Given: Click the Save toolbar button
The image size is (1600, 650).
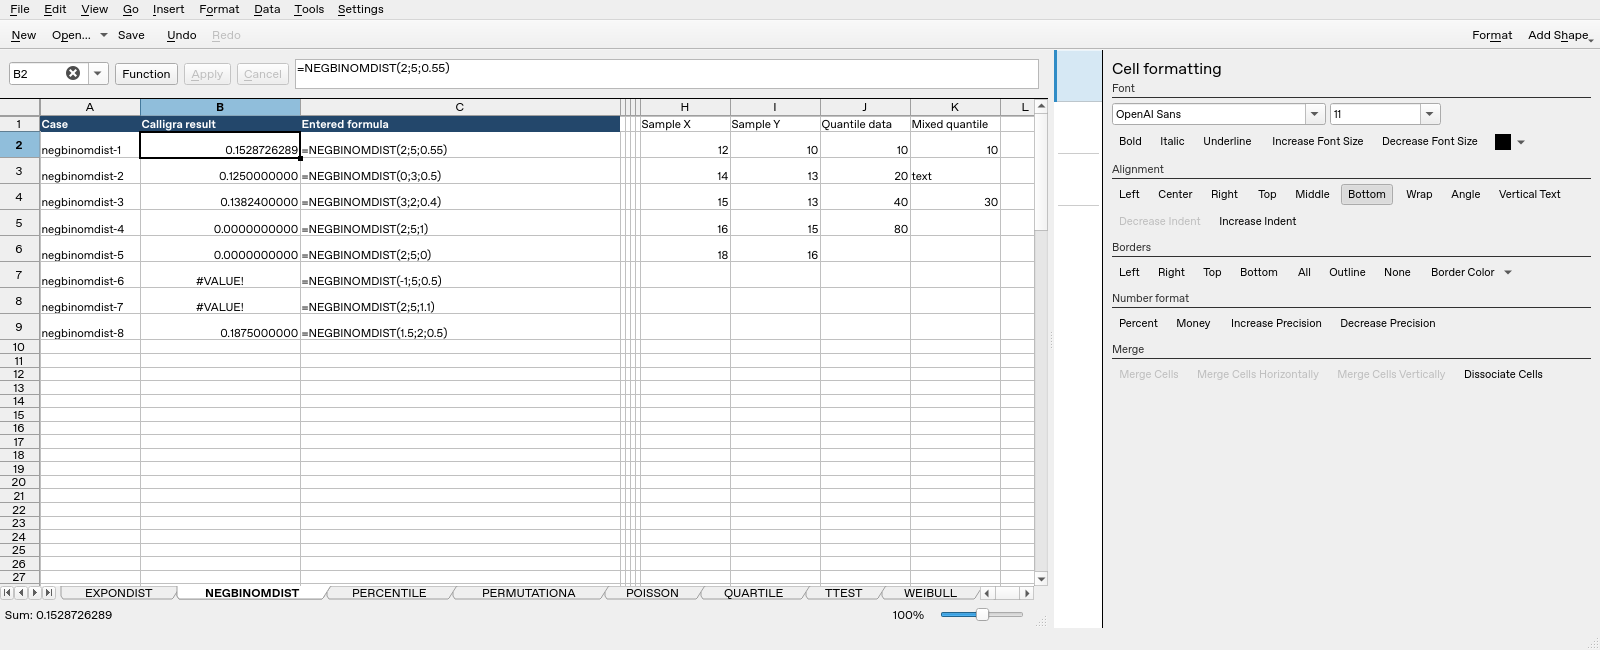Looking at the screenshot, I should (x=131, y=35).
